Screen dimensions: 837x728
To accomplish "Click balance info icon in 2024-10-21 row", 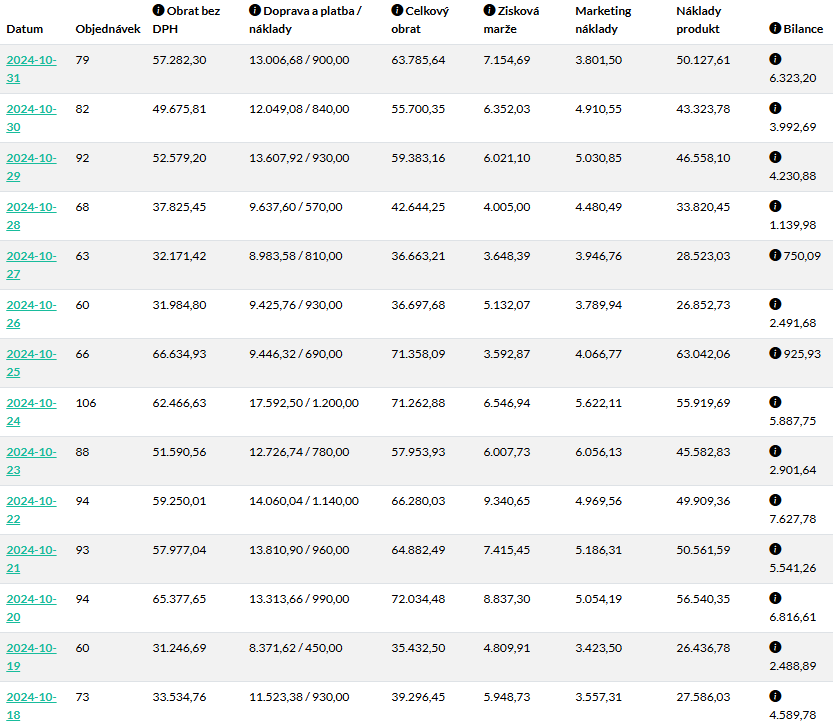I will tap(775, 550).
